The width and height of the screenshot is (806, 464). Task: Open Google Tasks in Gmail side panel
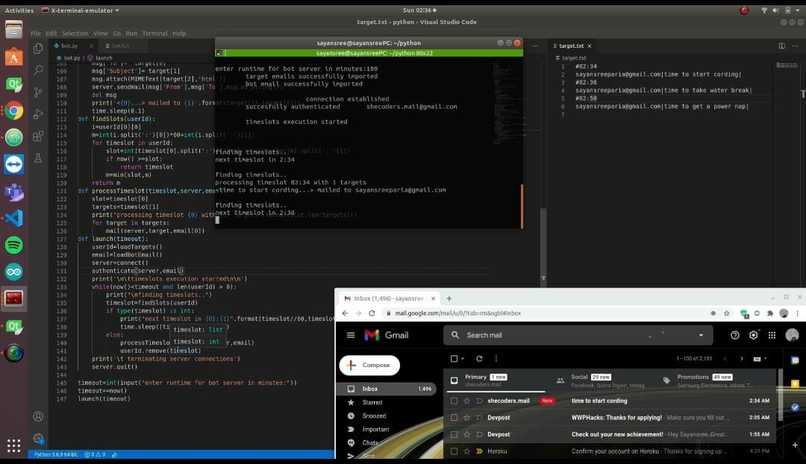point(795,407)
